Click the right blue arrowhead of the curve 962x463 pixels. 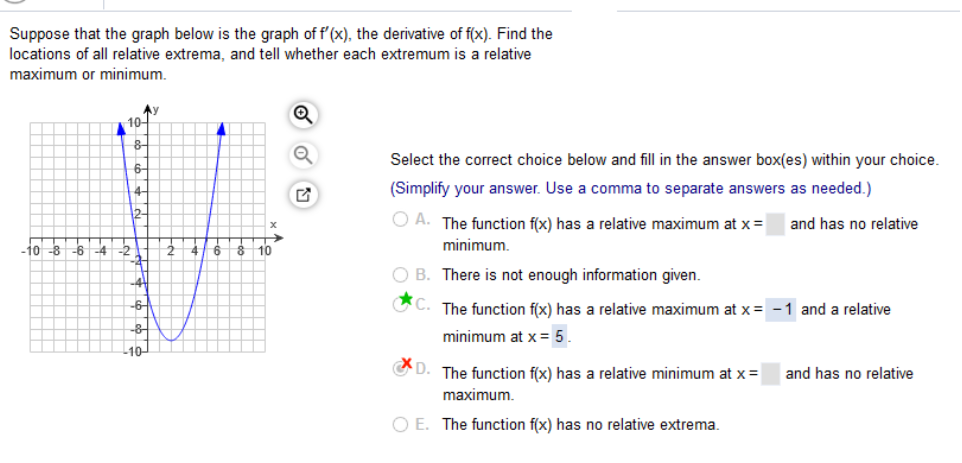click(x=222, y=127)
